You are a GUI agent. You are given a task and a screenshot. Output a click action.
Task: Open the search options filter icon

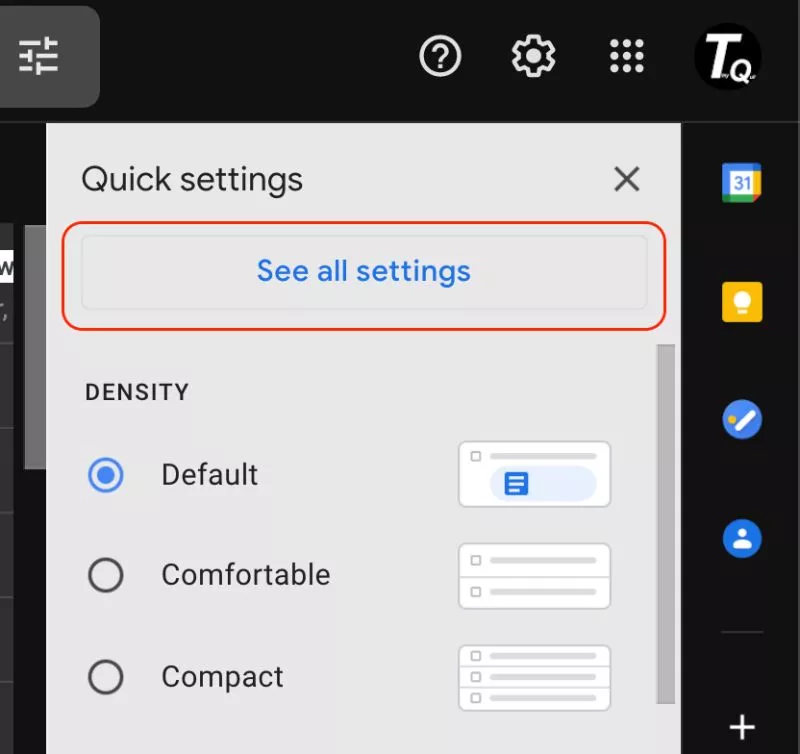coord(38,56)
